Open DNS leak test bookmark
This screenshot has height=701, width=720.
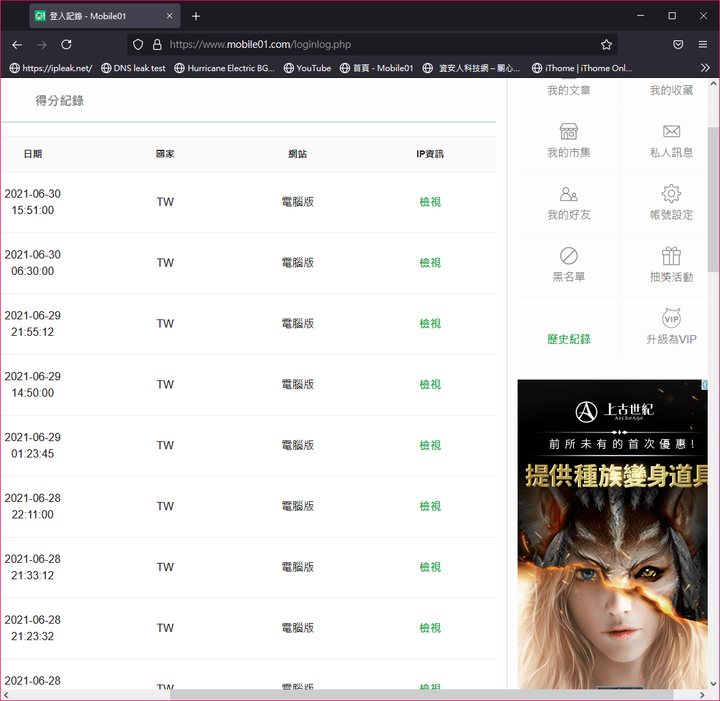click(x=133, y=68)
